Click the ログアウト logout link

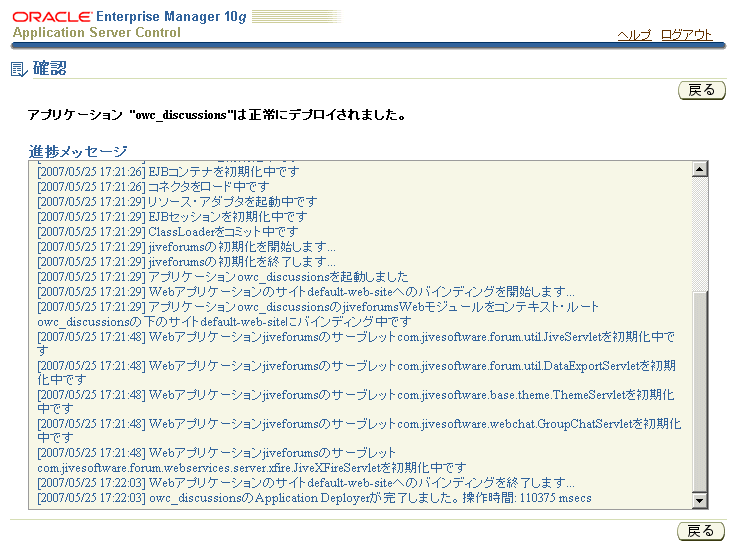coord(686,35)
